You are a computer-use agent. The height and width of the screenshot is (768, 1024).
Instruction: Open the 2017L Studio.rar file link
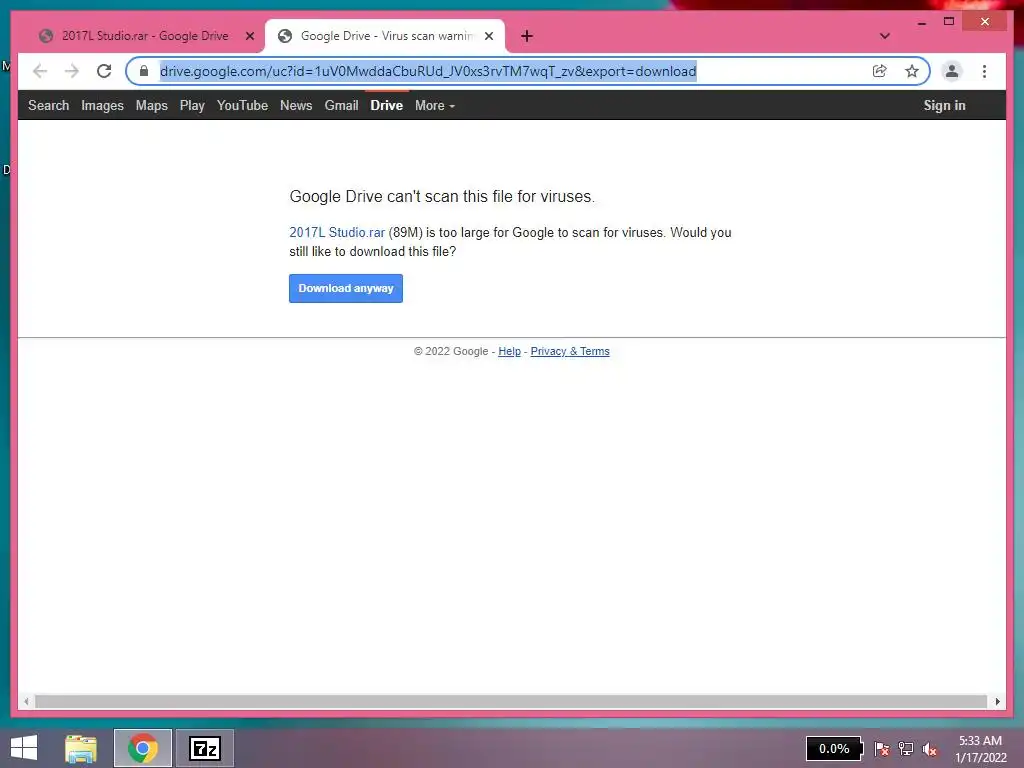coord(337,232)
